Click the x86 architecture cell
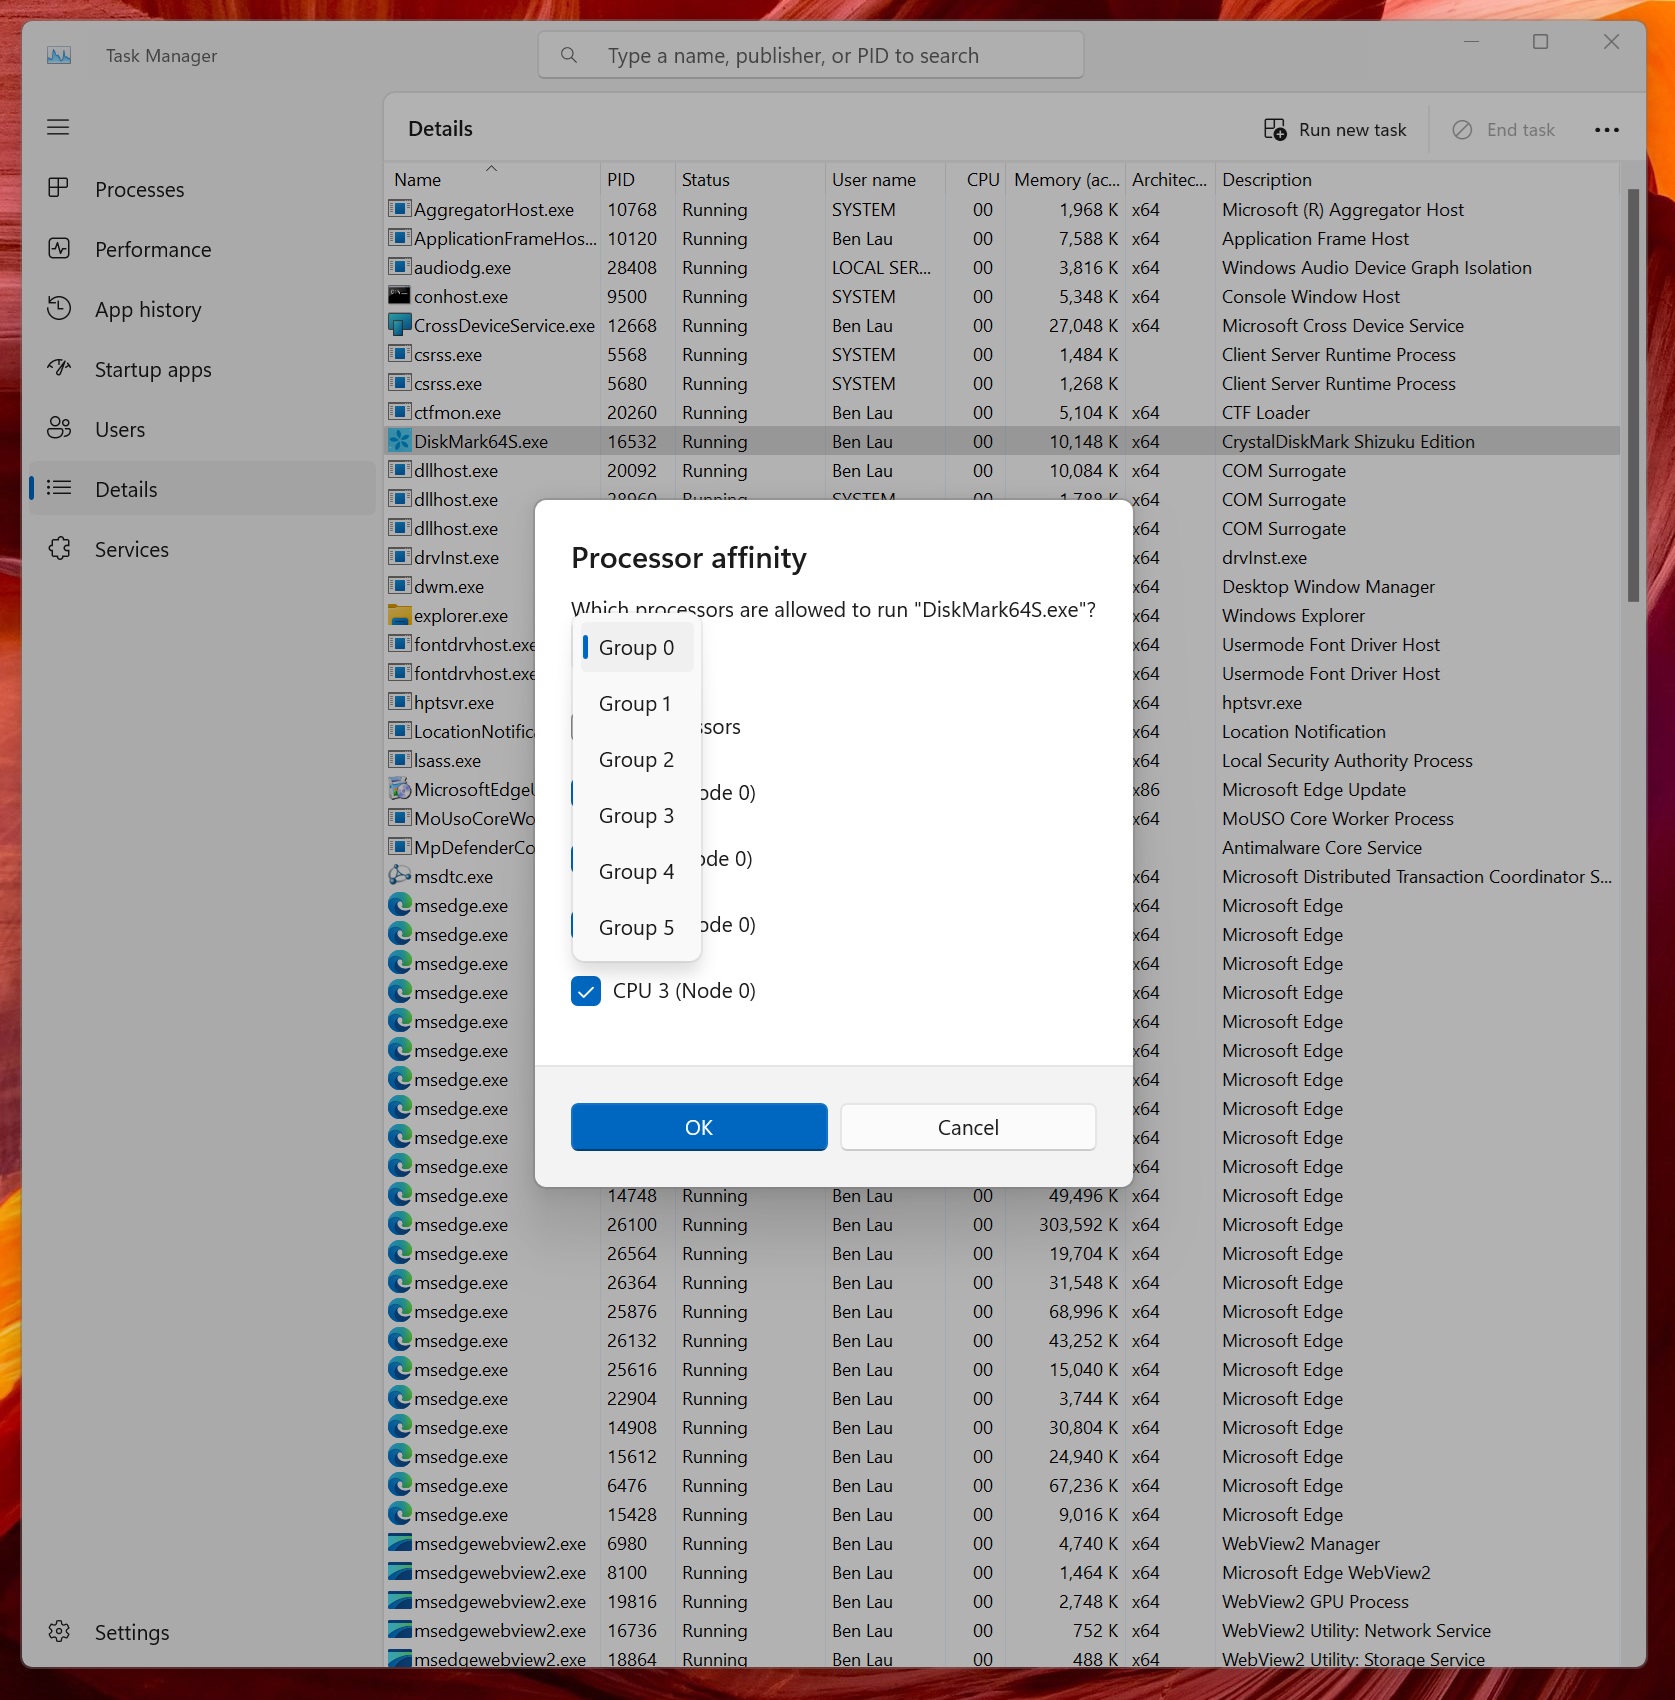The width and height of the screenshot is (1675, 1700). [x=1147, y=790]
